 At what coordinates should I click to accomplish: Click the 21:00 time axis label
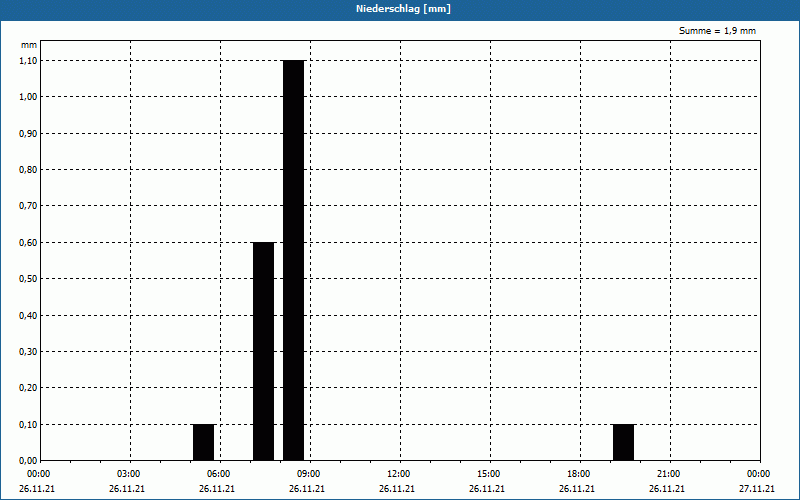(x=668, y=474)
